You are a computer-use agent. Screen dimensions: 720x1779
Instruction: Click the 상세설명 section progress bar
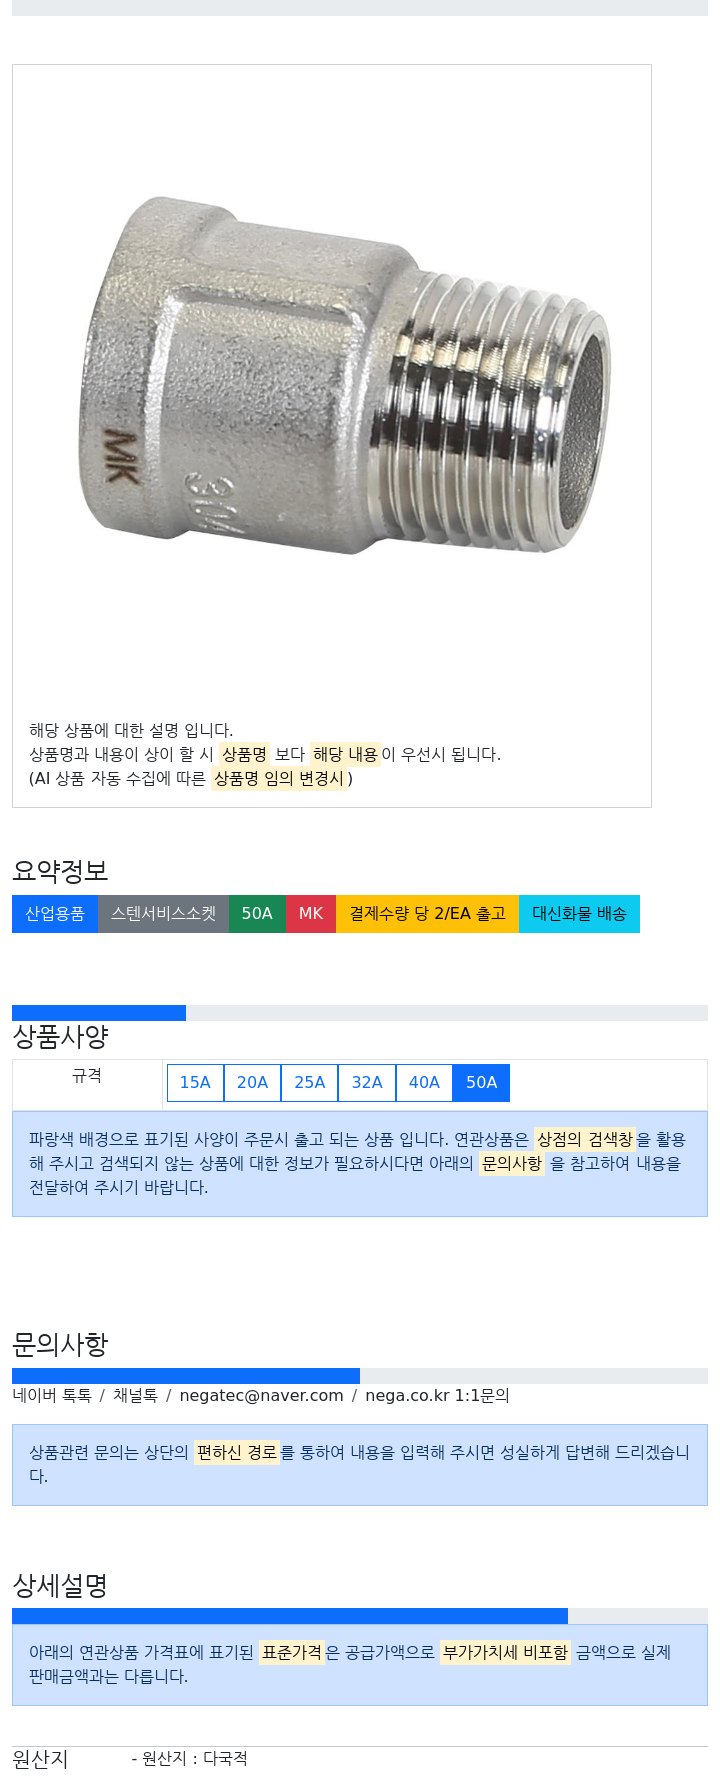click(x=360, y=1616)
